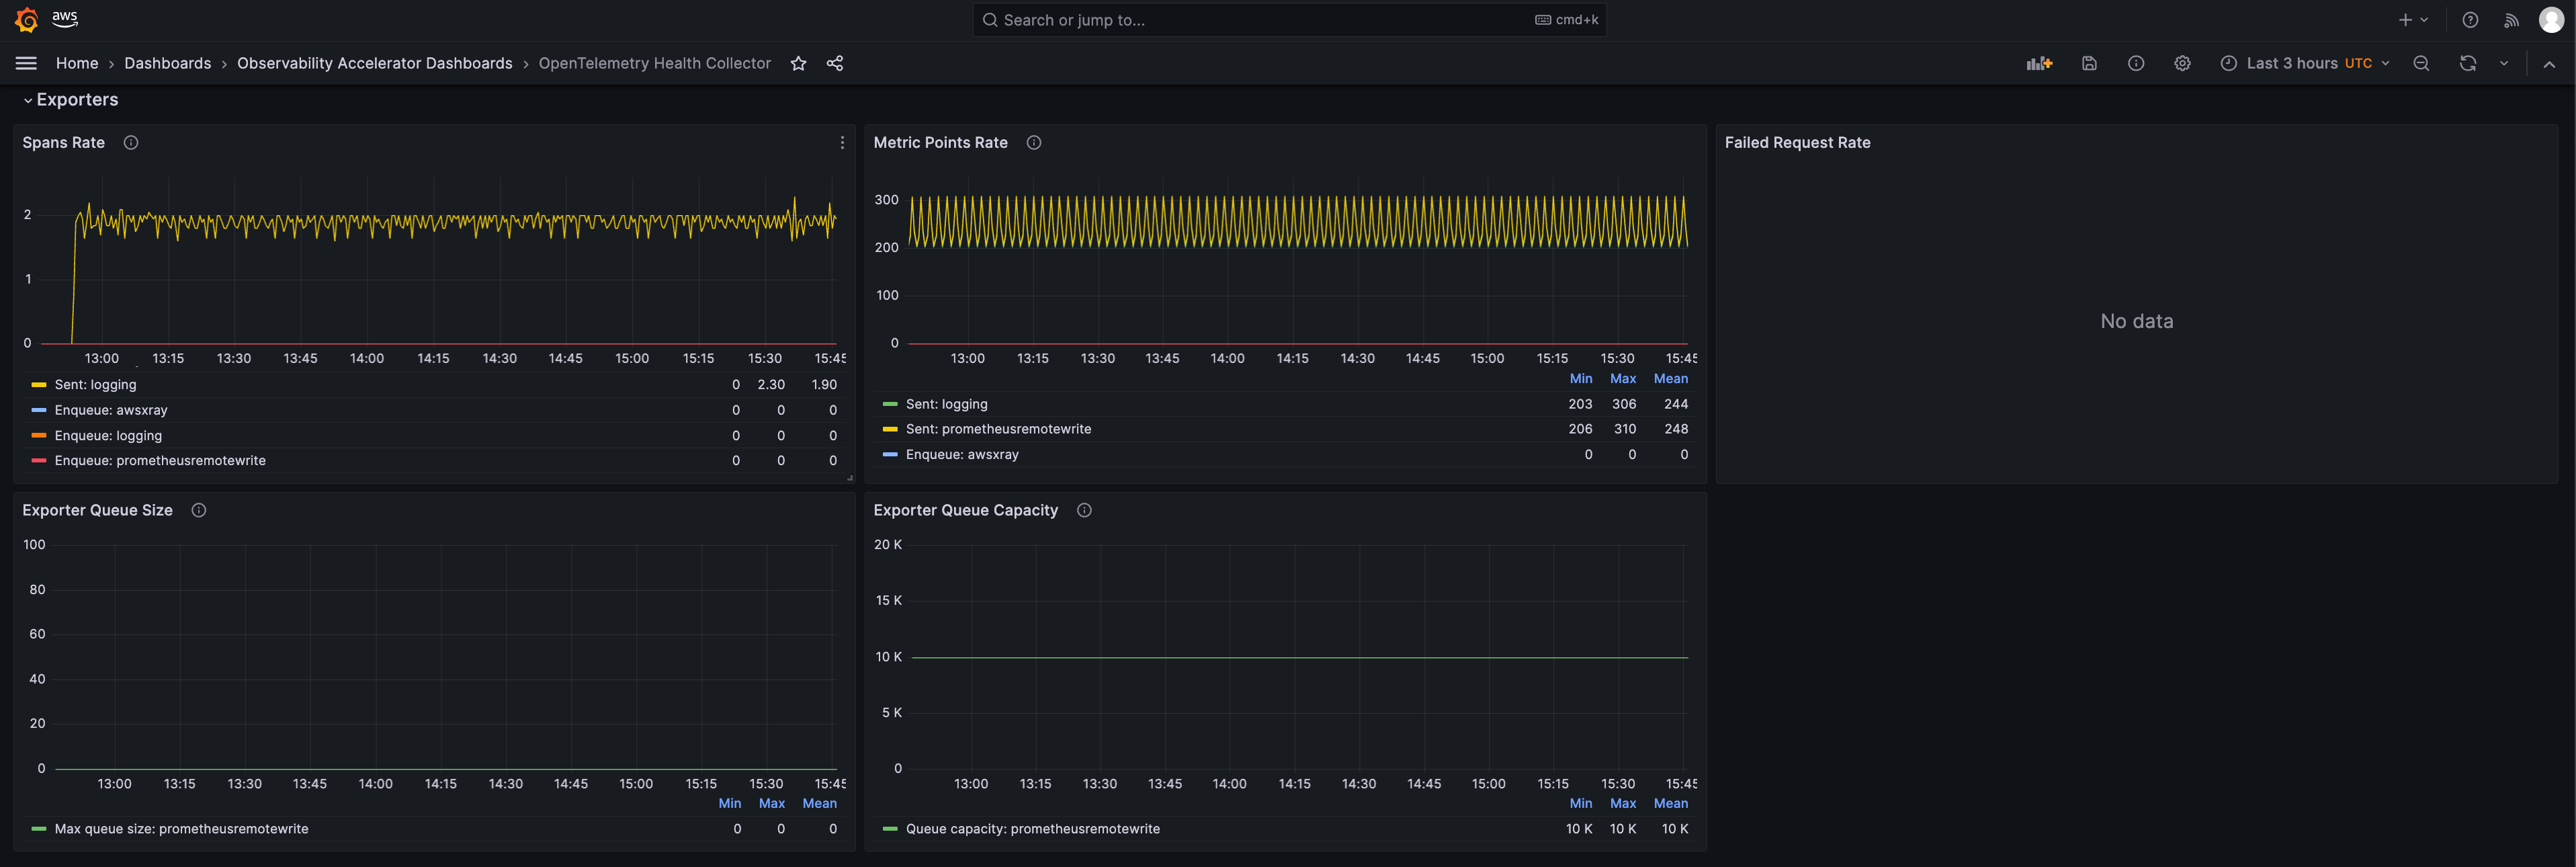The image size is (2576, 867).
Task: Zoom out the time range
Action: pos(2421,63)
